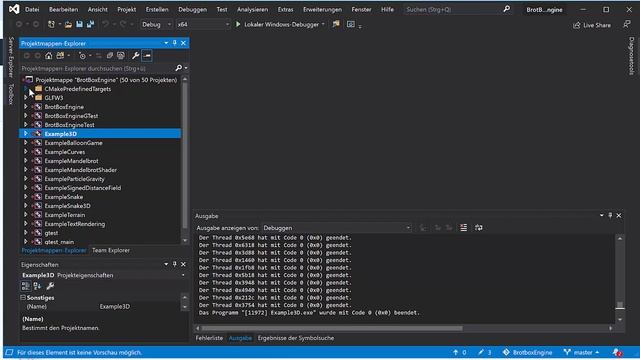Open Lokaler Windows-Debugger dropdown arrow

tap(323, 24)
